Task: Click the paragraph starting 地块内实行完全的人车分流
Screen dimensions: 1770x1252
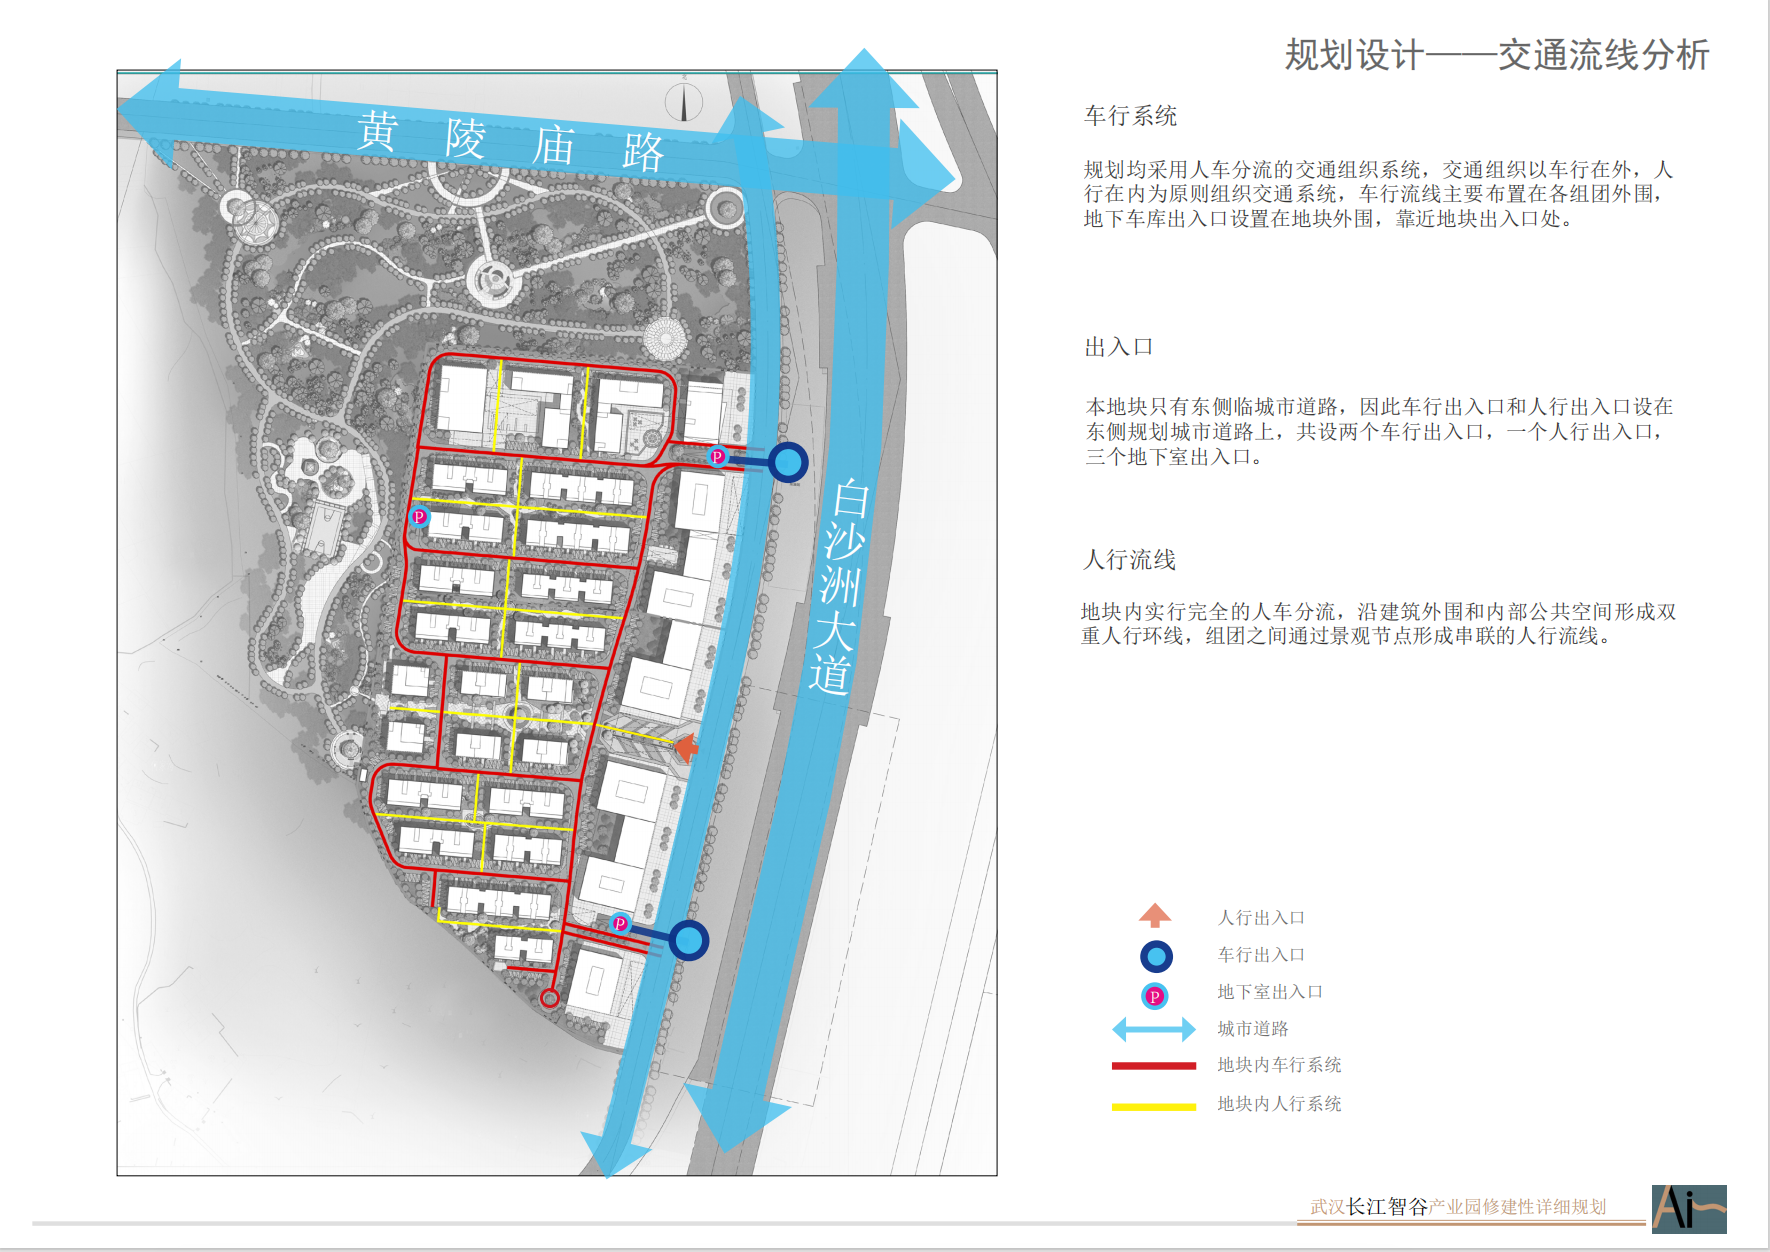Action: click(x=1379, y=624)
